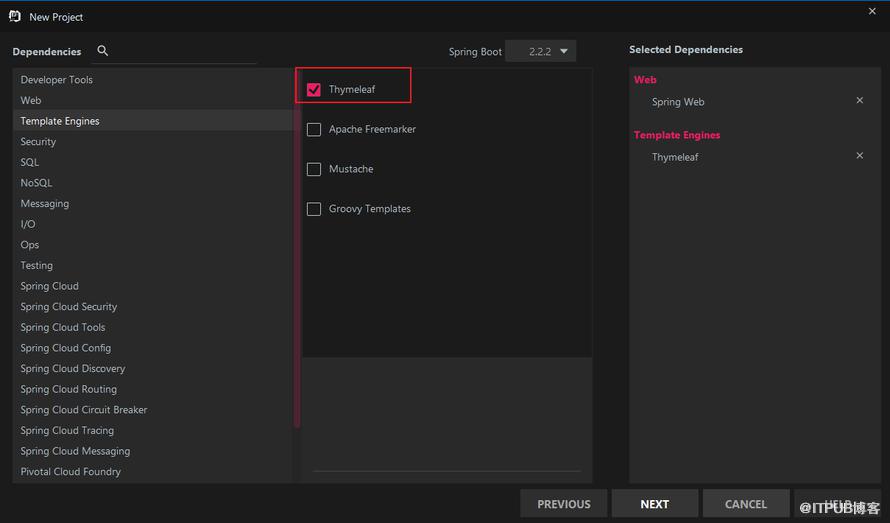Enable the Mustache dependency checkbox
The width and height of the screenshot is (890, 523).
coord(313,169)
